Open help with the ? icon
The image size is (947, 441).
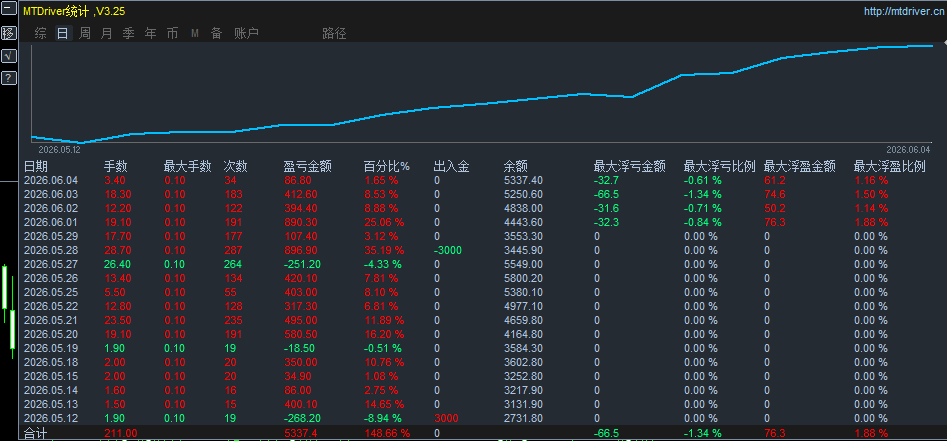tap(9, 77)
